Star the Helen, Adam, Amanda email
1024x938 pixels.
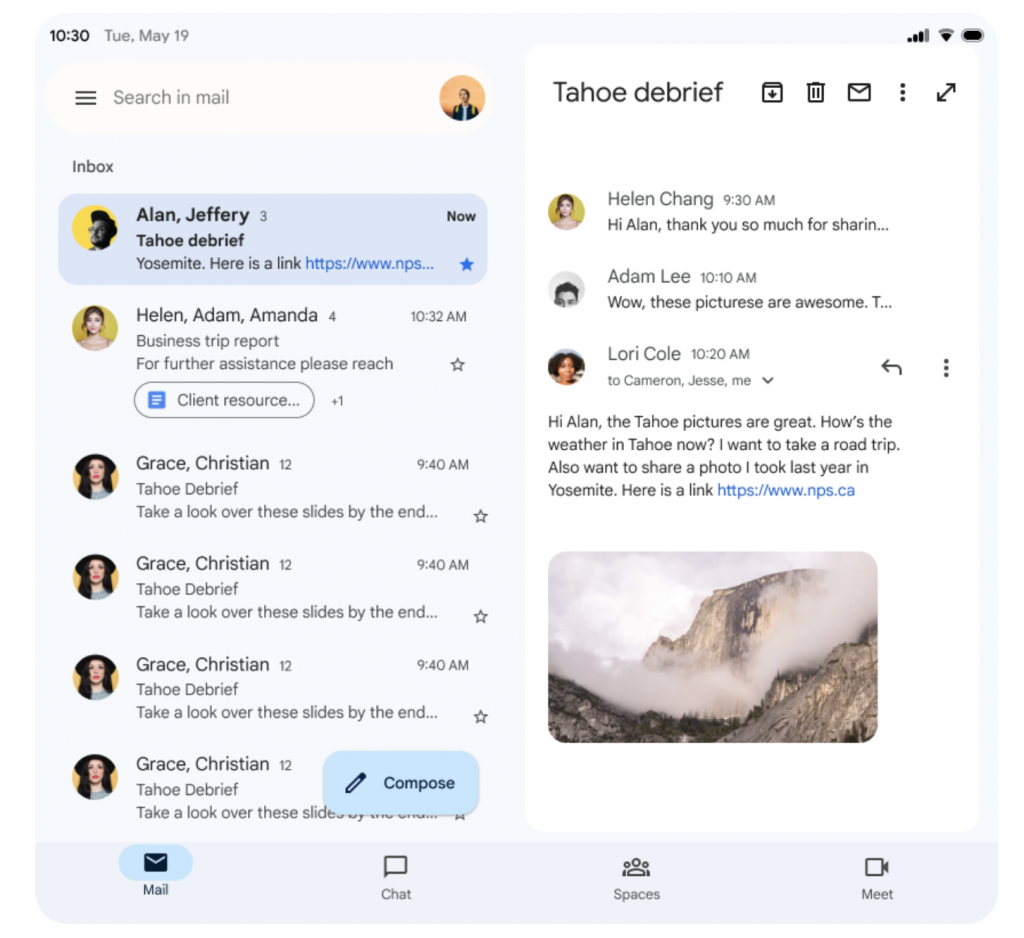[457, 364]
